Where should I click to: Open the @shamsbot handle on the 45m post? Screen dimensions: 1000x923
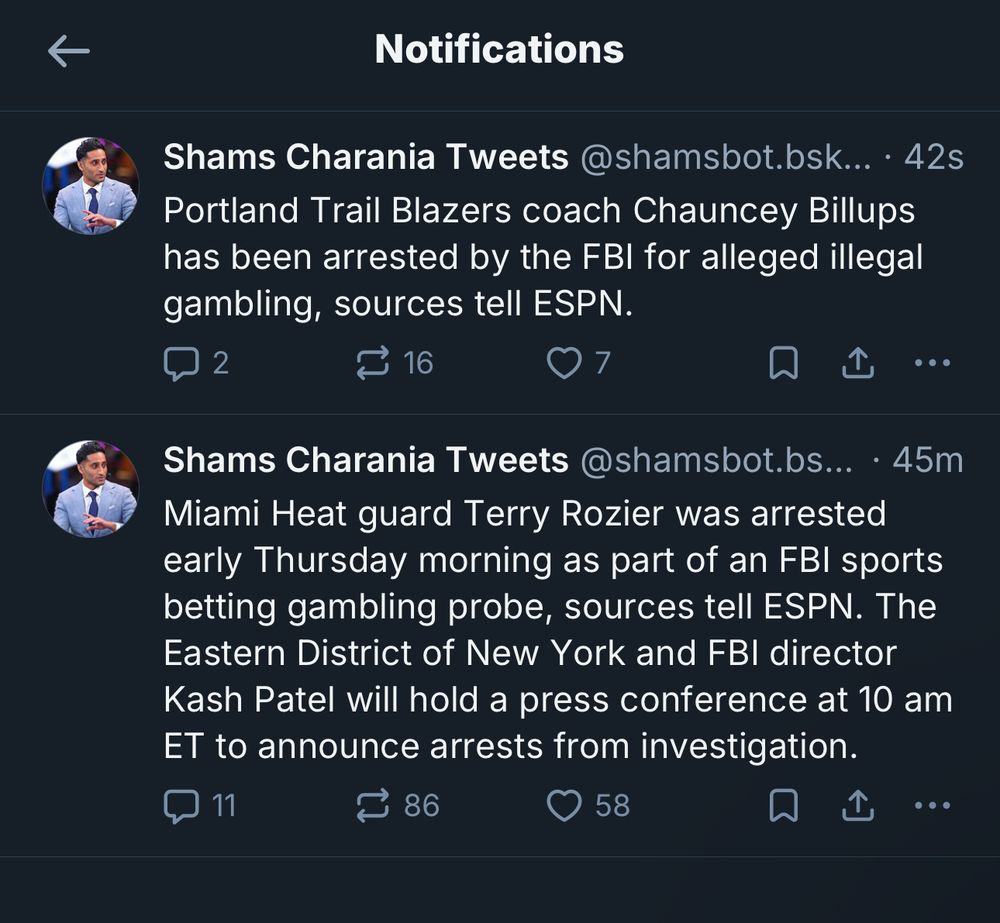pos(716,460)
